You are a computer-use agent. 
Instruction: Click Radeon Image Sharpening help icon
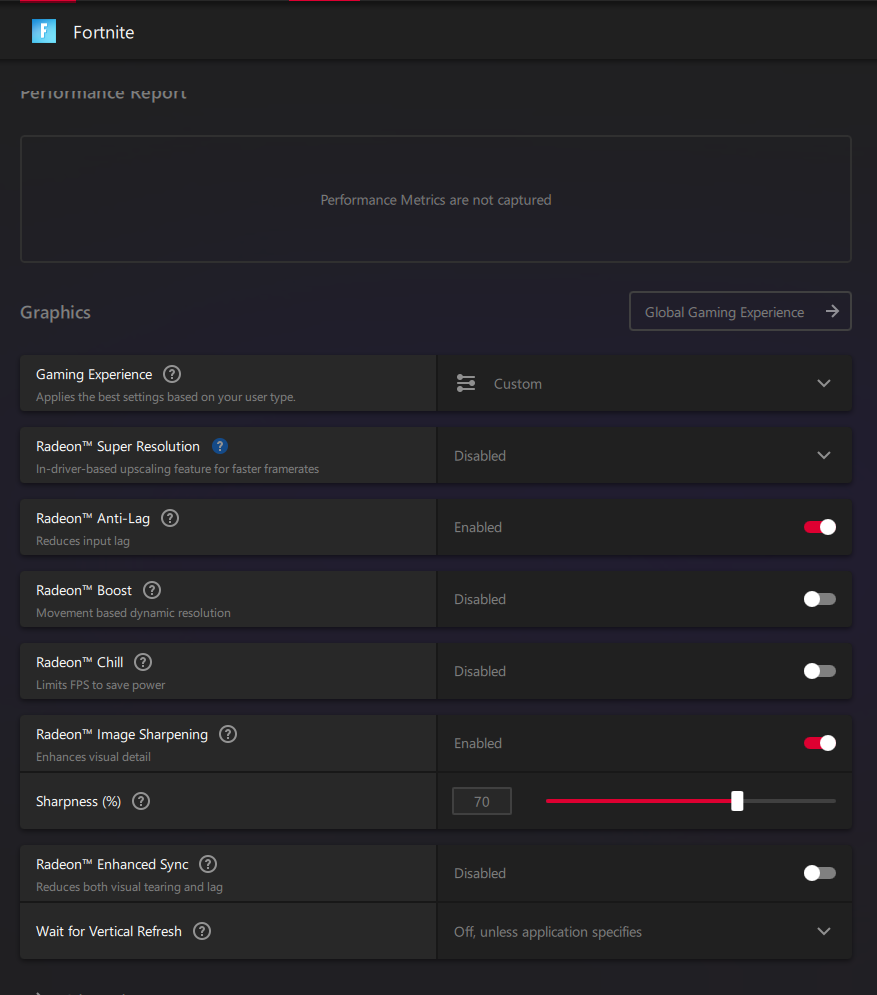pos(228,734)
